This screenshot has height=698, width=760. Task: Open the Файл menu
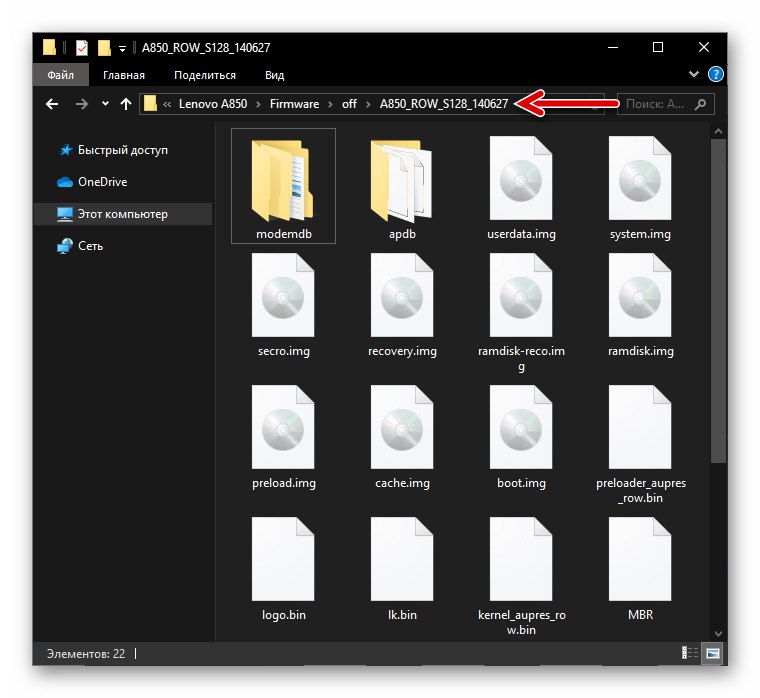click(61, 75)
